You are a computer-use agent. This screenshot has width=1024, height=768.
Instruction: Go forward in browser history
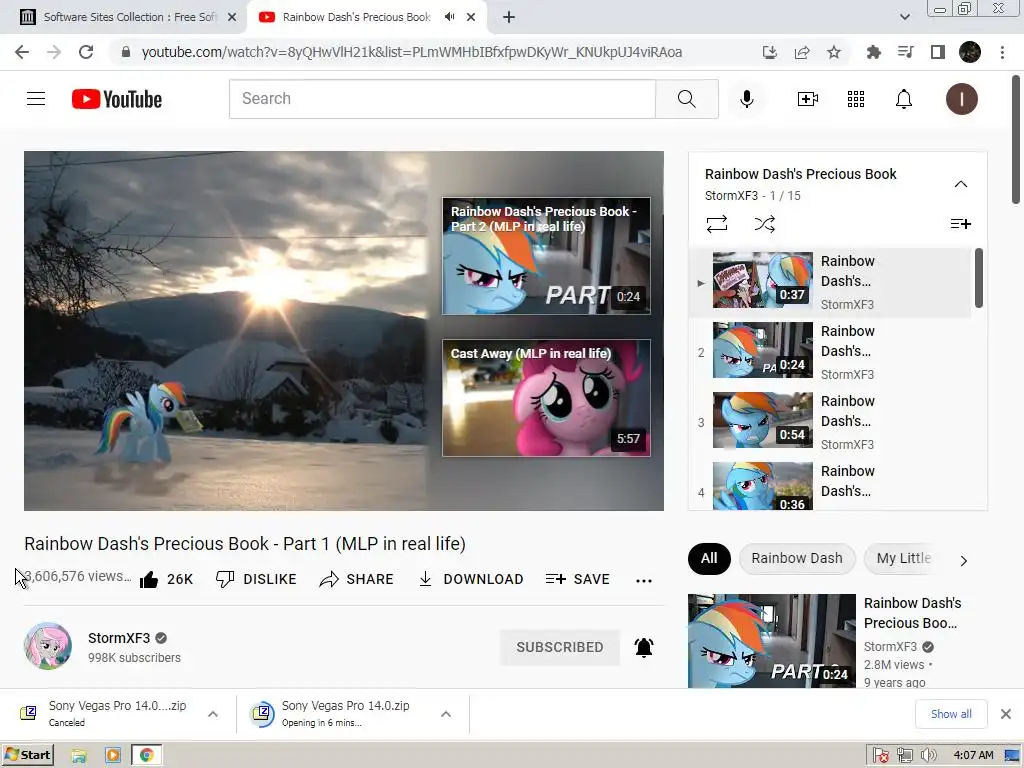point(54,52)
